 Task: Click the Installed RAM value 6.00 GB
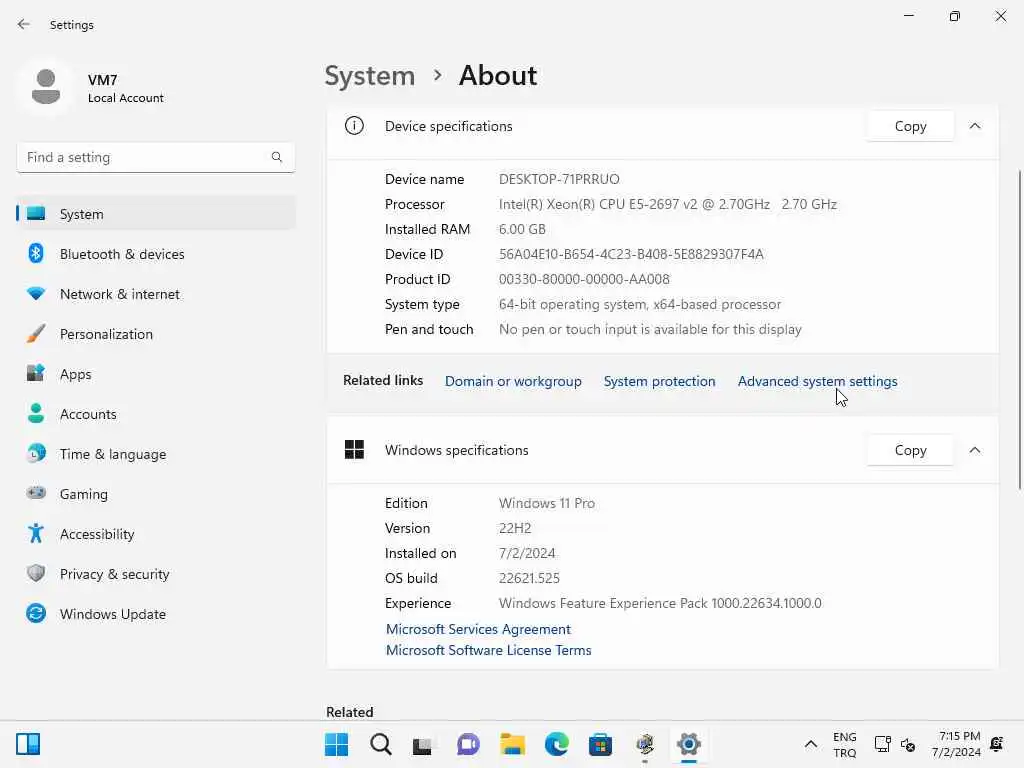[522, 229]
